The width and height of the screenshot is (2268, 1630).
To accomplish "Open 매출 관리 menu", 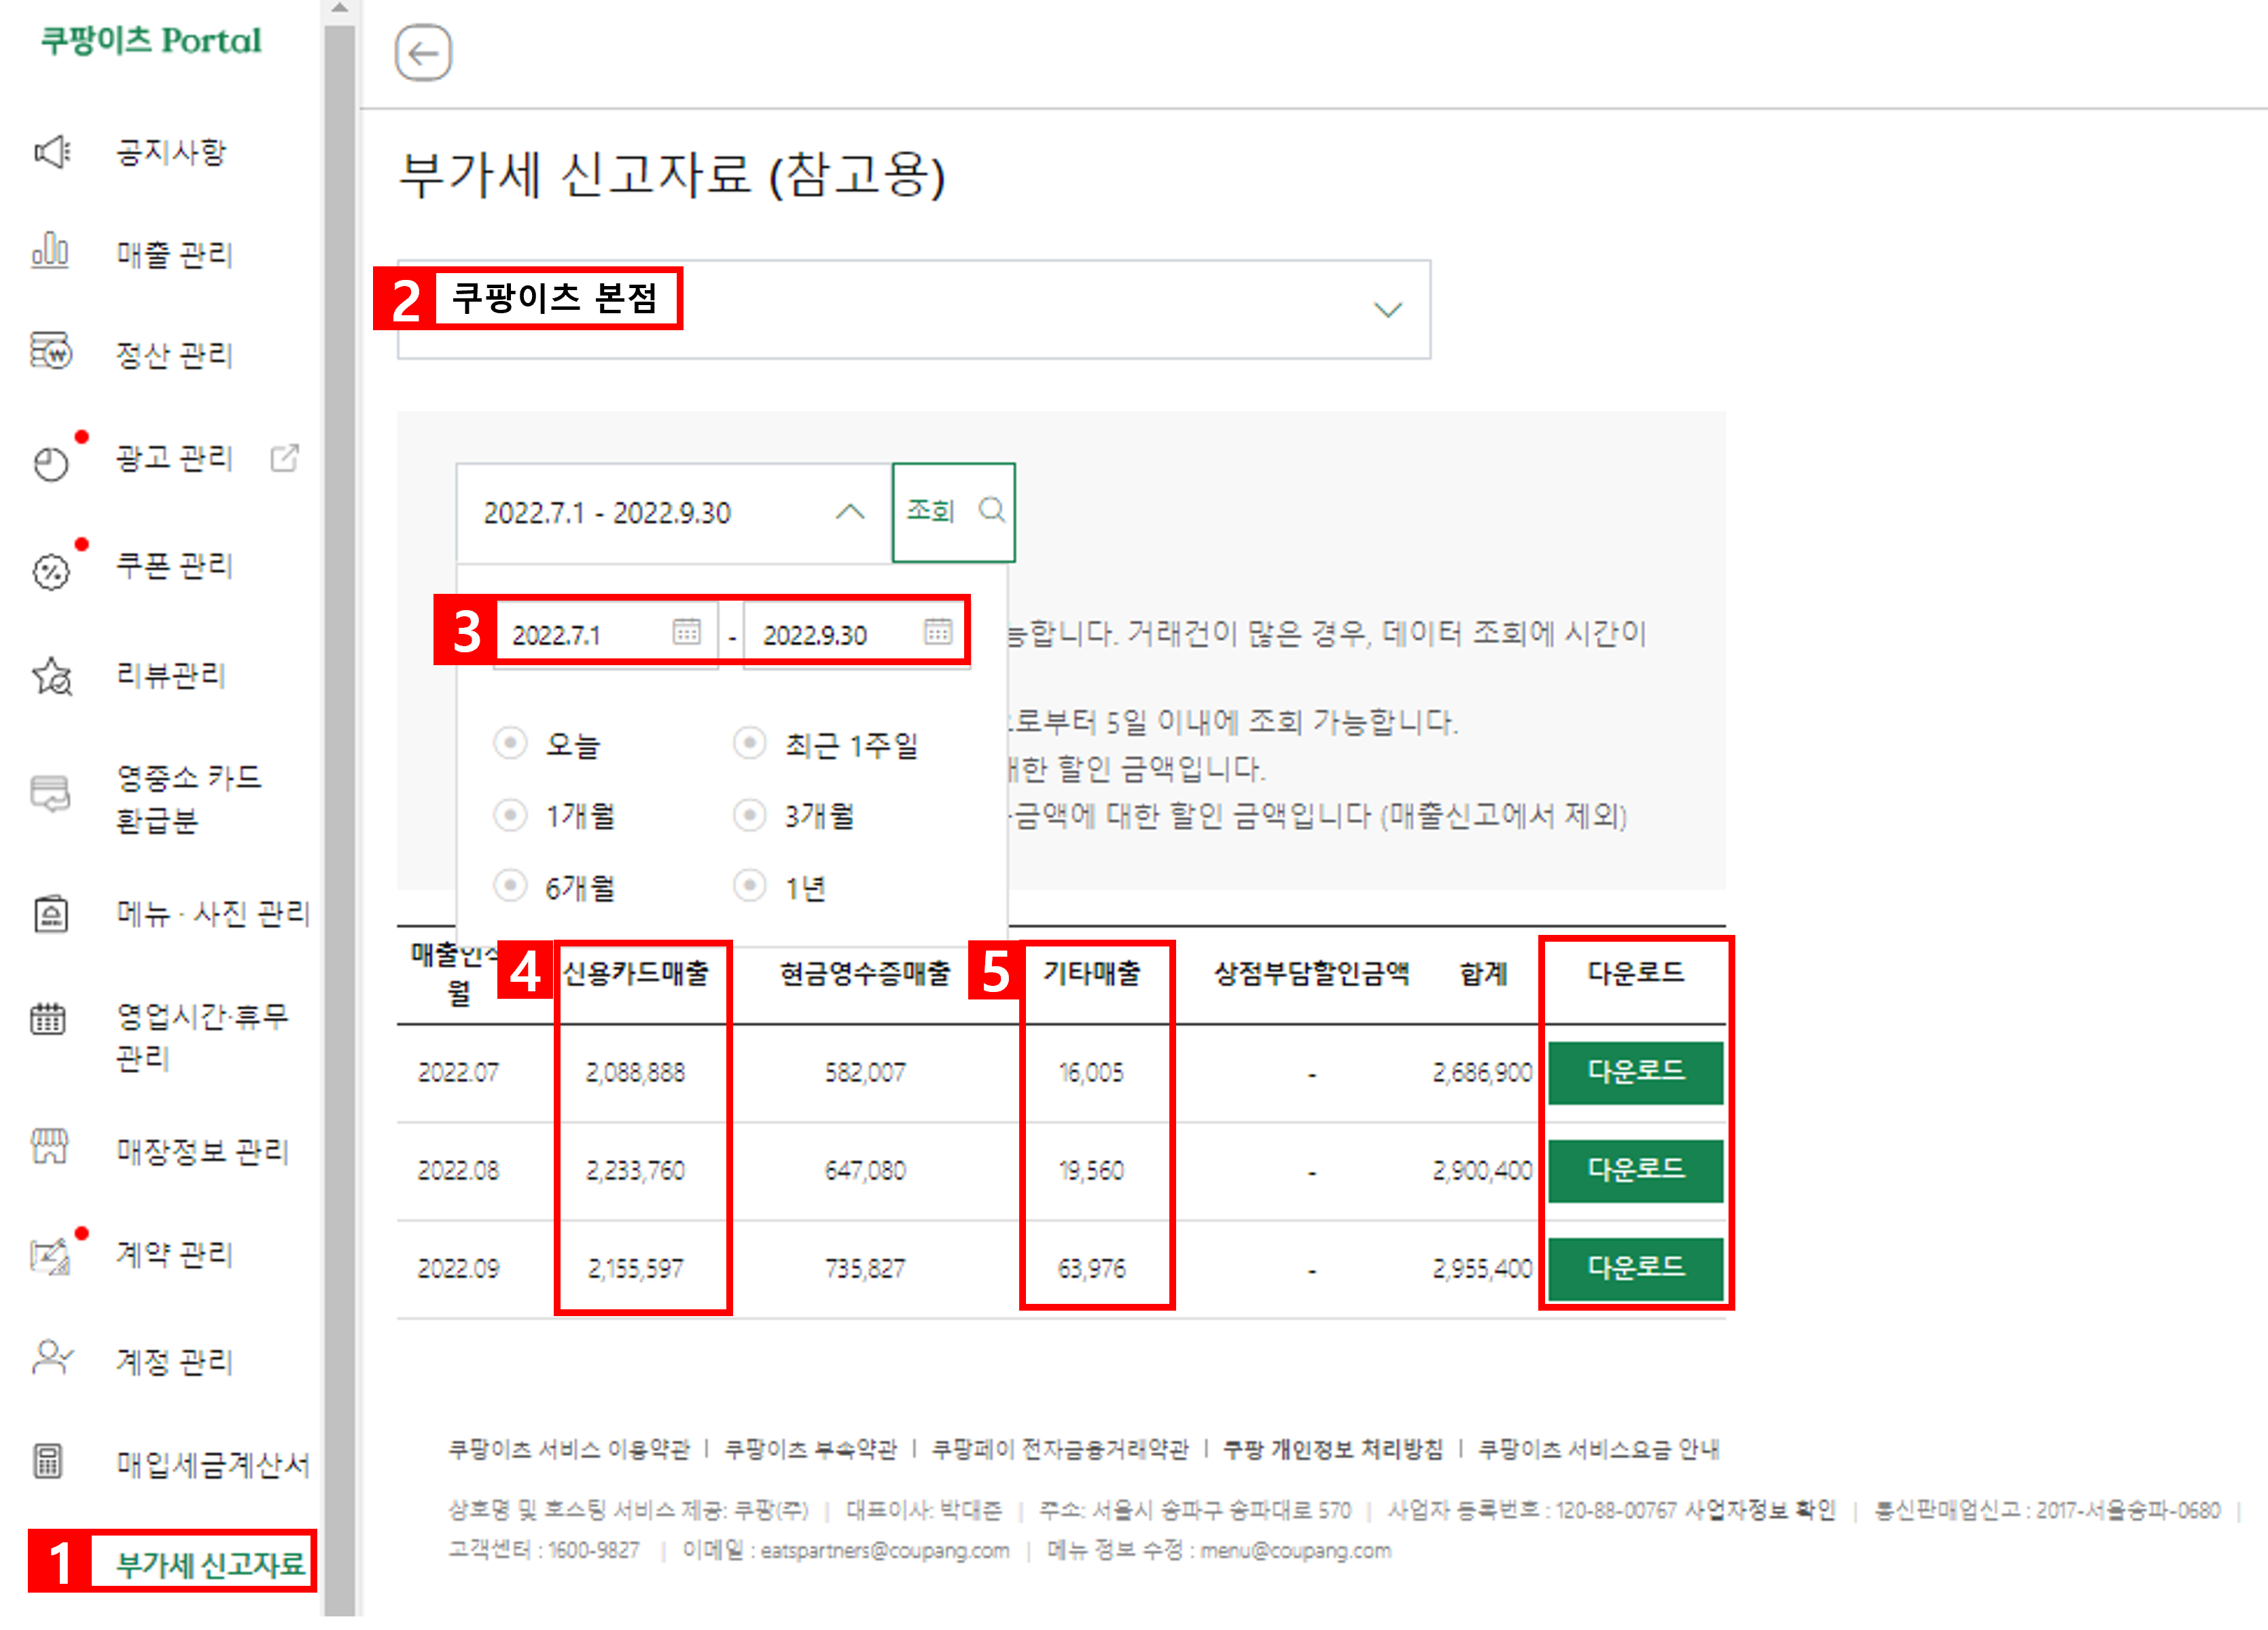I will [x=174, y=254].
